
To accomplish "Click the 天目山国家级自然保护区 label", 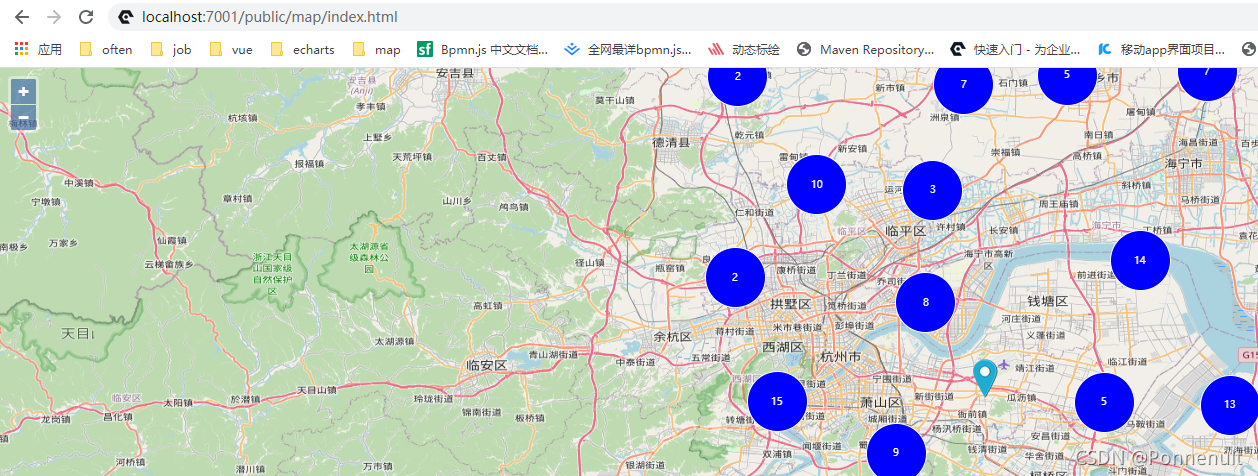I will (273, 275).
